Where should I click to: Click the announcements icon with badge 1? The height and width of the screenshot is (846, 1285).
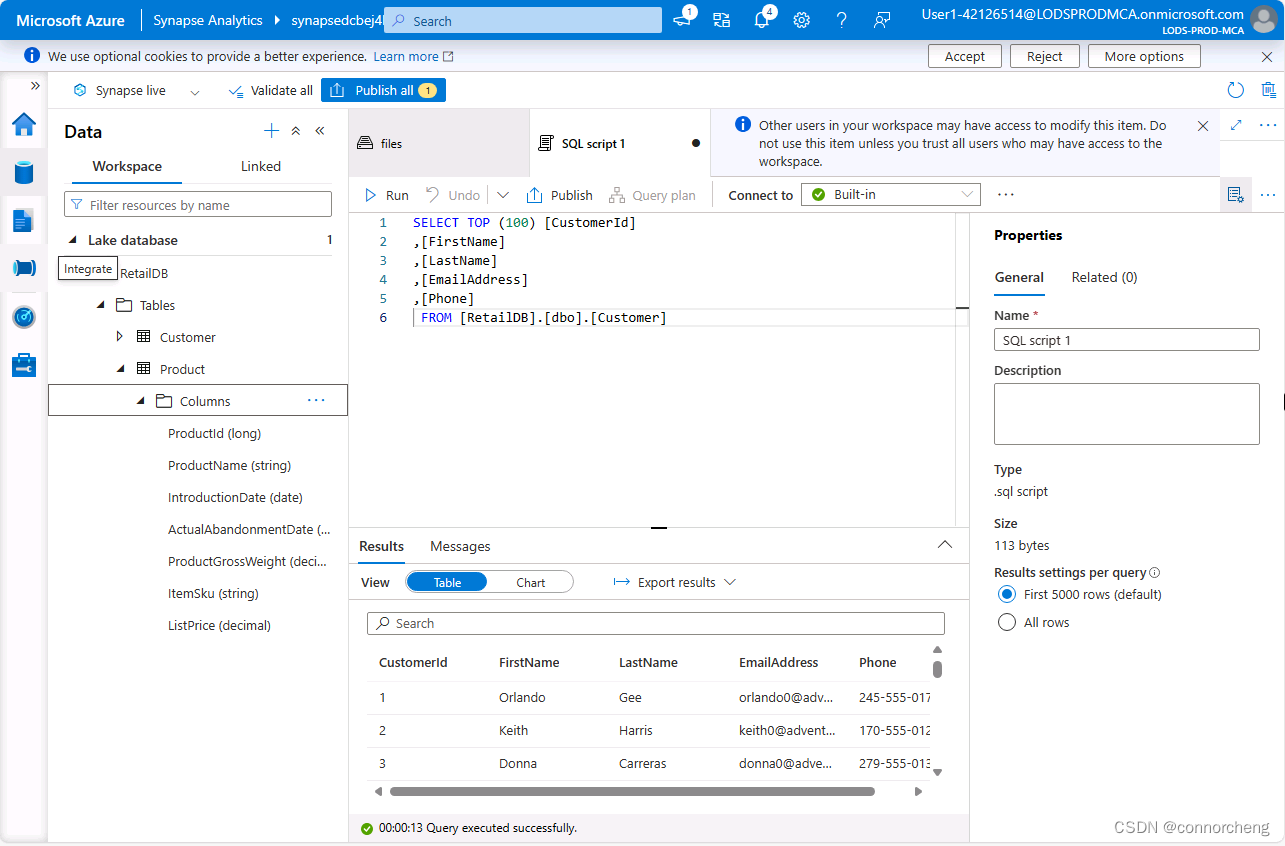[683, 20]
